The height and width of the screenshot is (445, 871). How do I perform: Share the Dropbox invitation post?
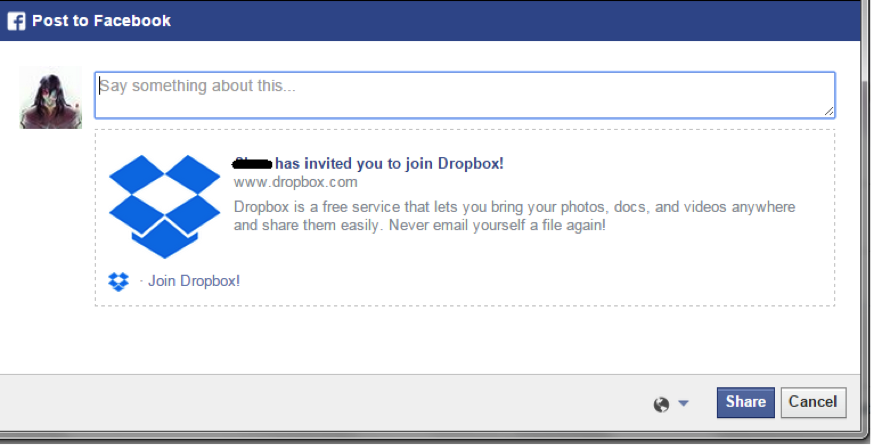point(745,402)
